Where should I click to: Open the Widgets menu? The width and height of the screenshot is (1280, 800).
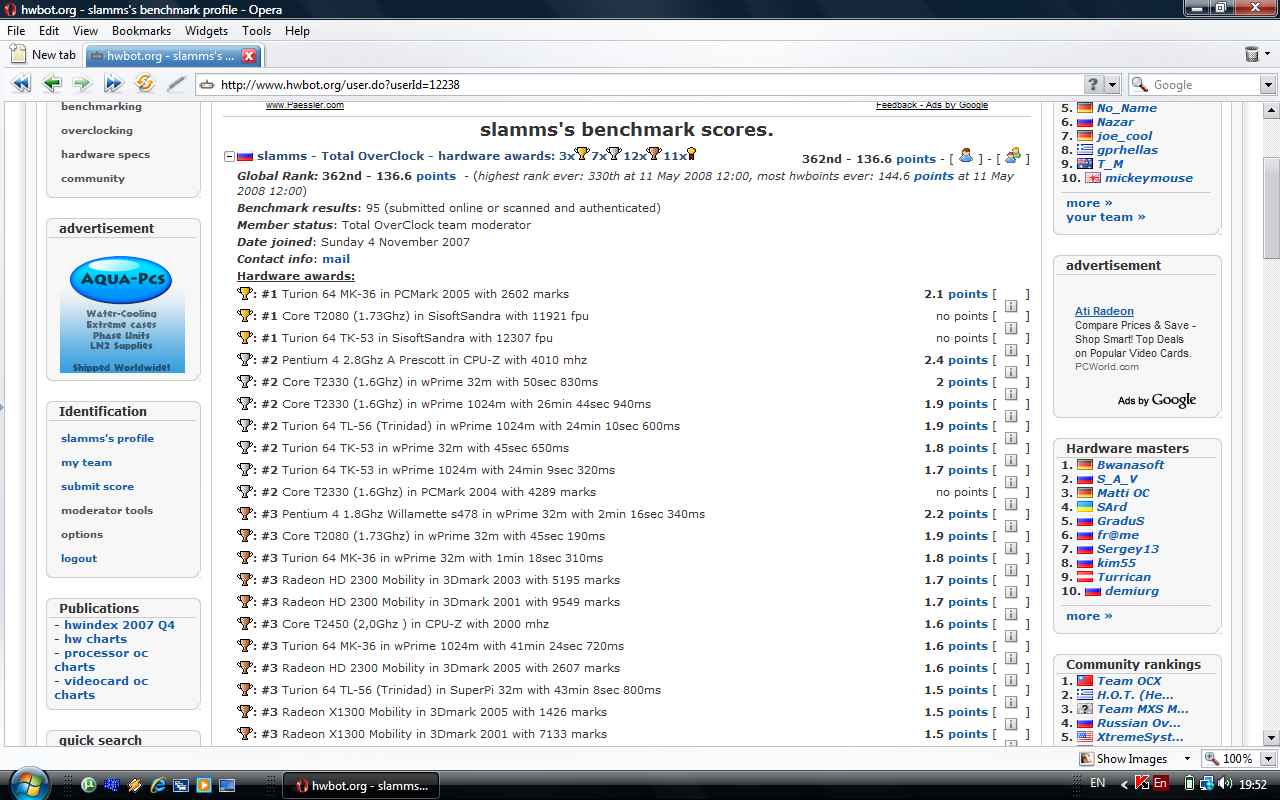(206, 31)
